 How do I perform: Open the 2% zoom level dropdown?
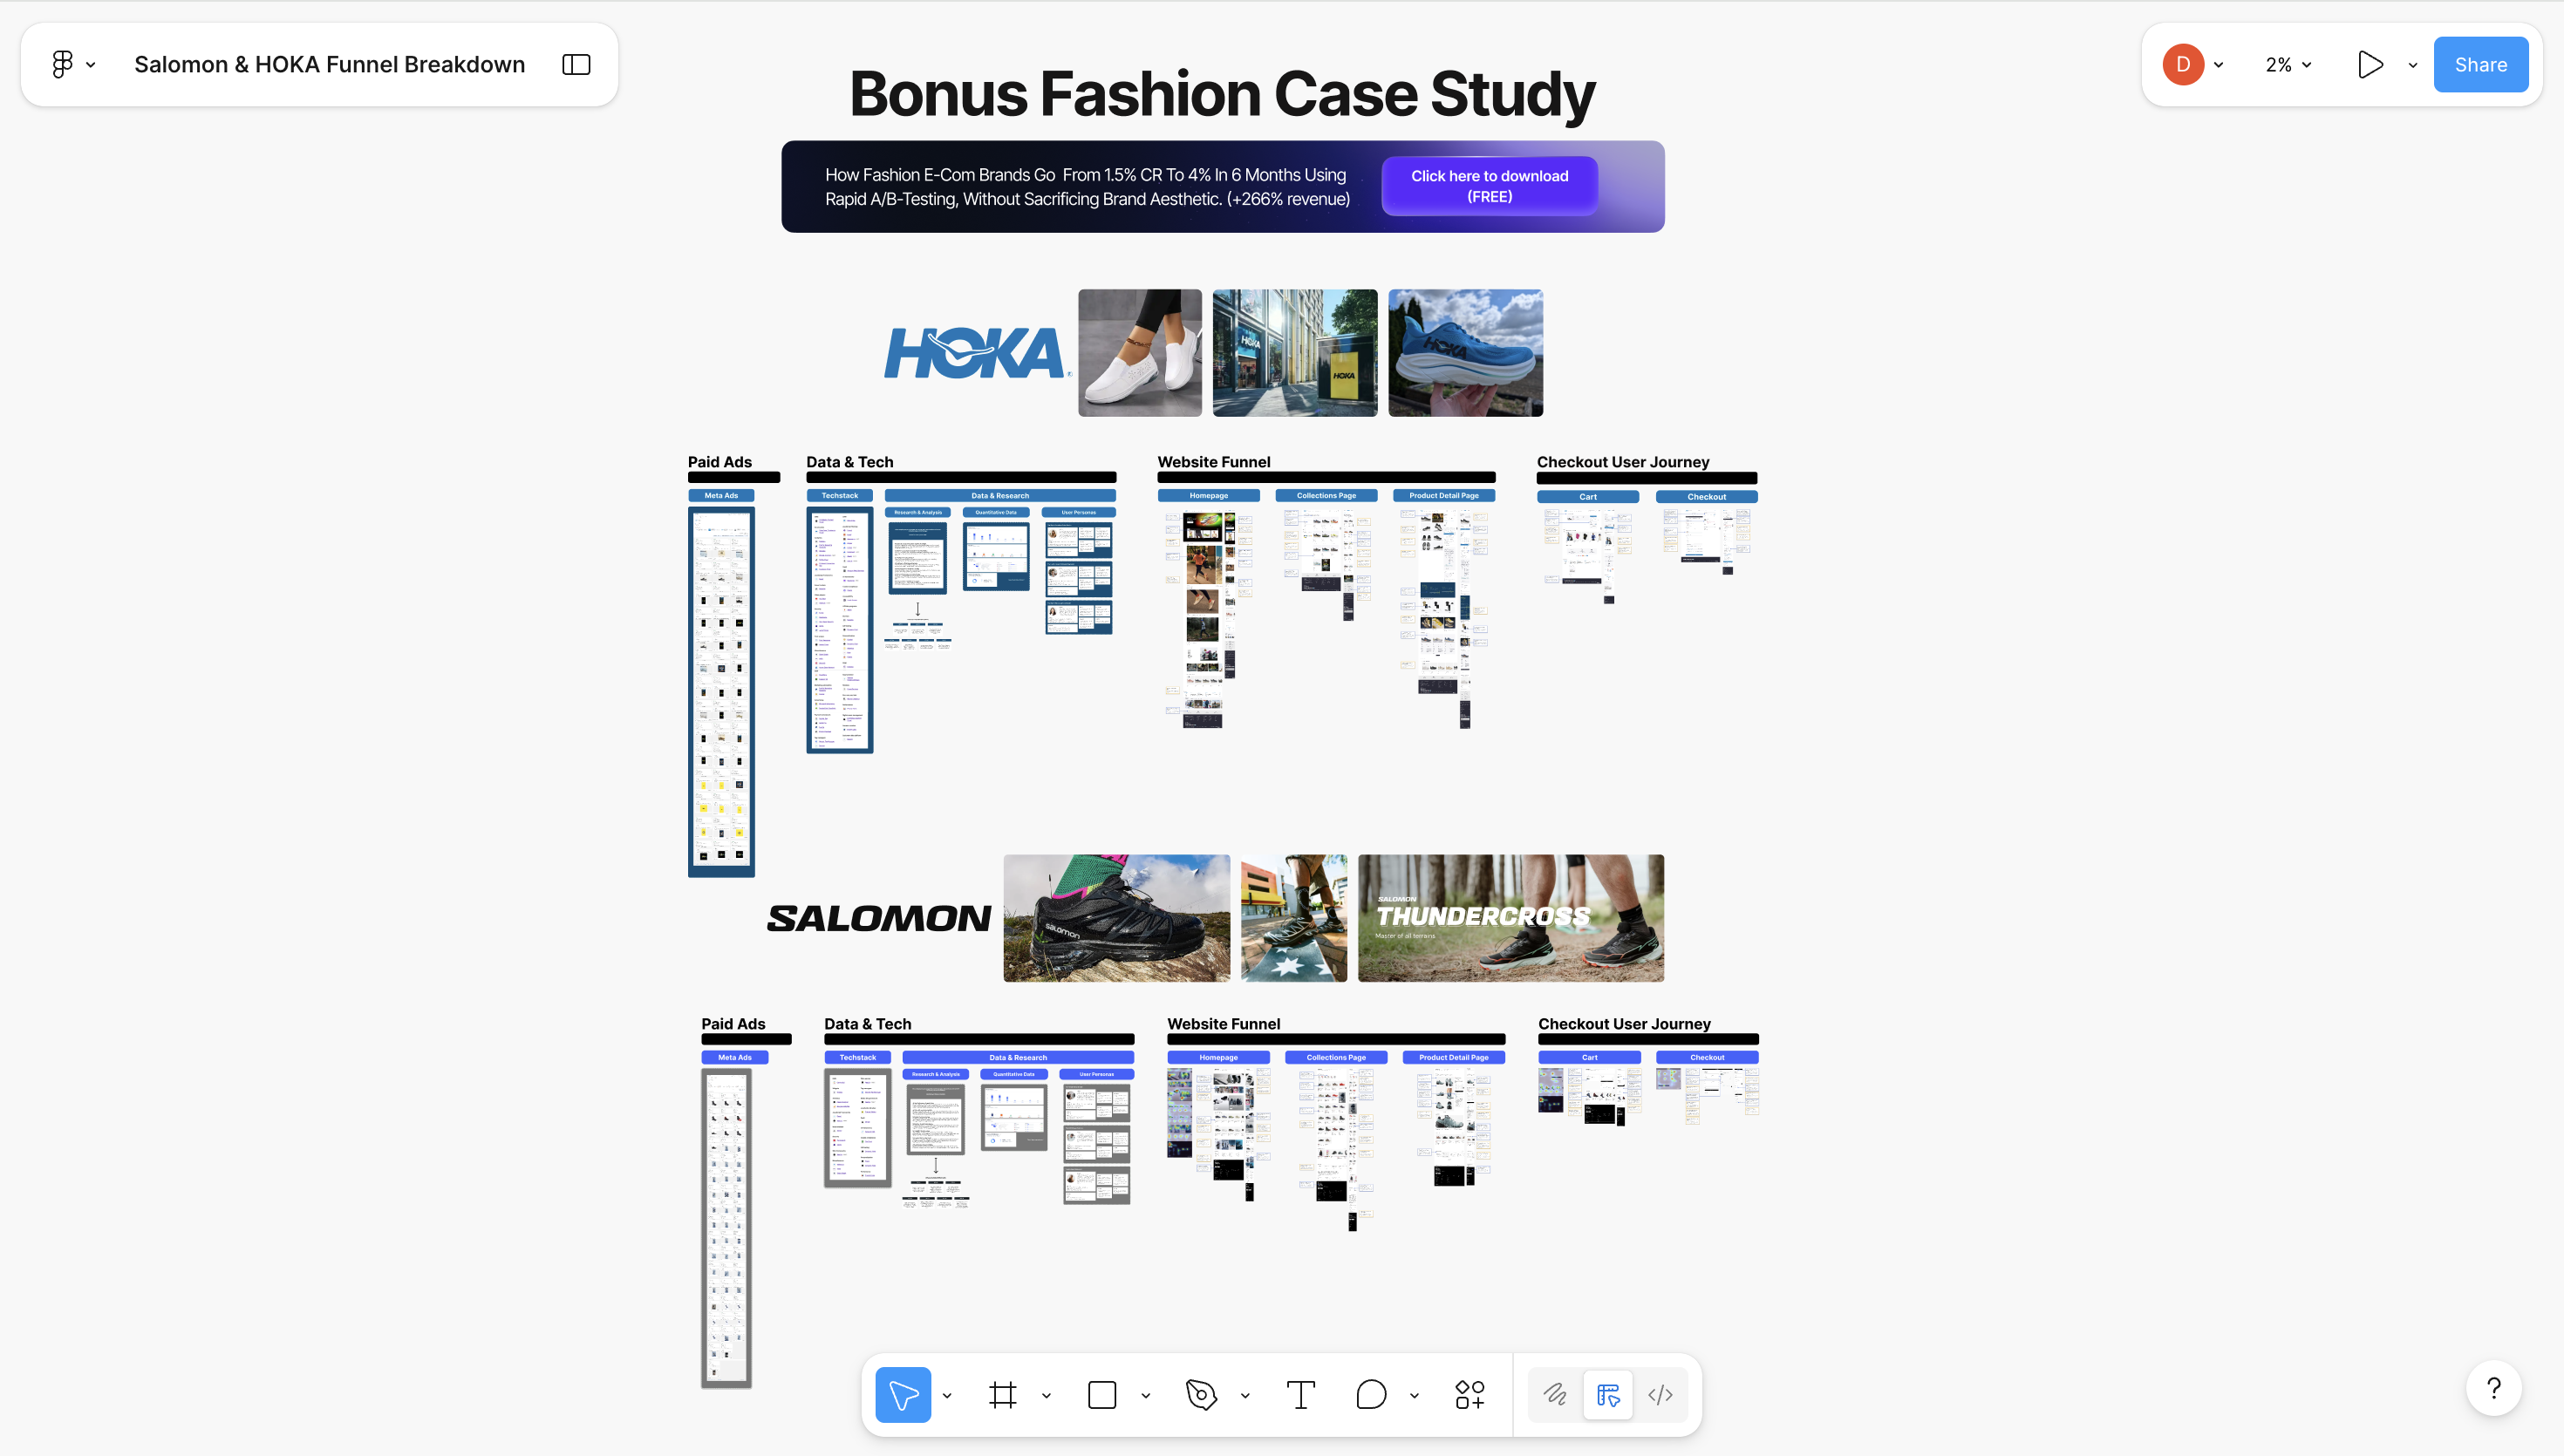click(2288, 65)
